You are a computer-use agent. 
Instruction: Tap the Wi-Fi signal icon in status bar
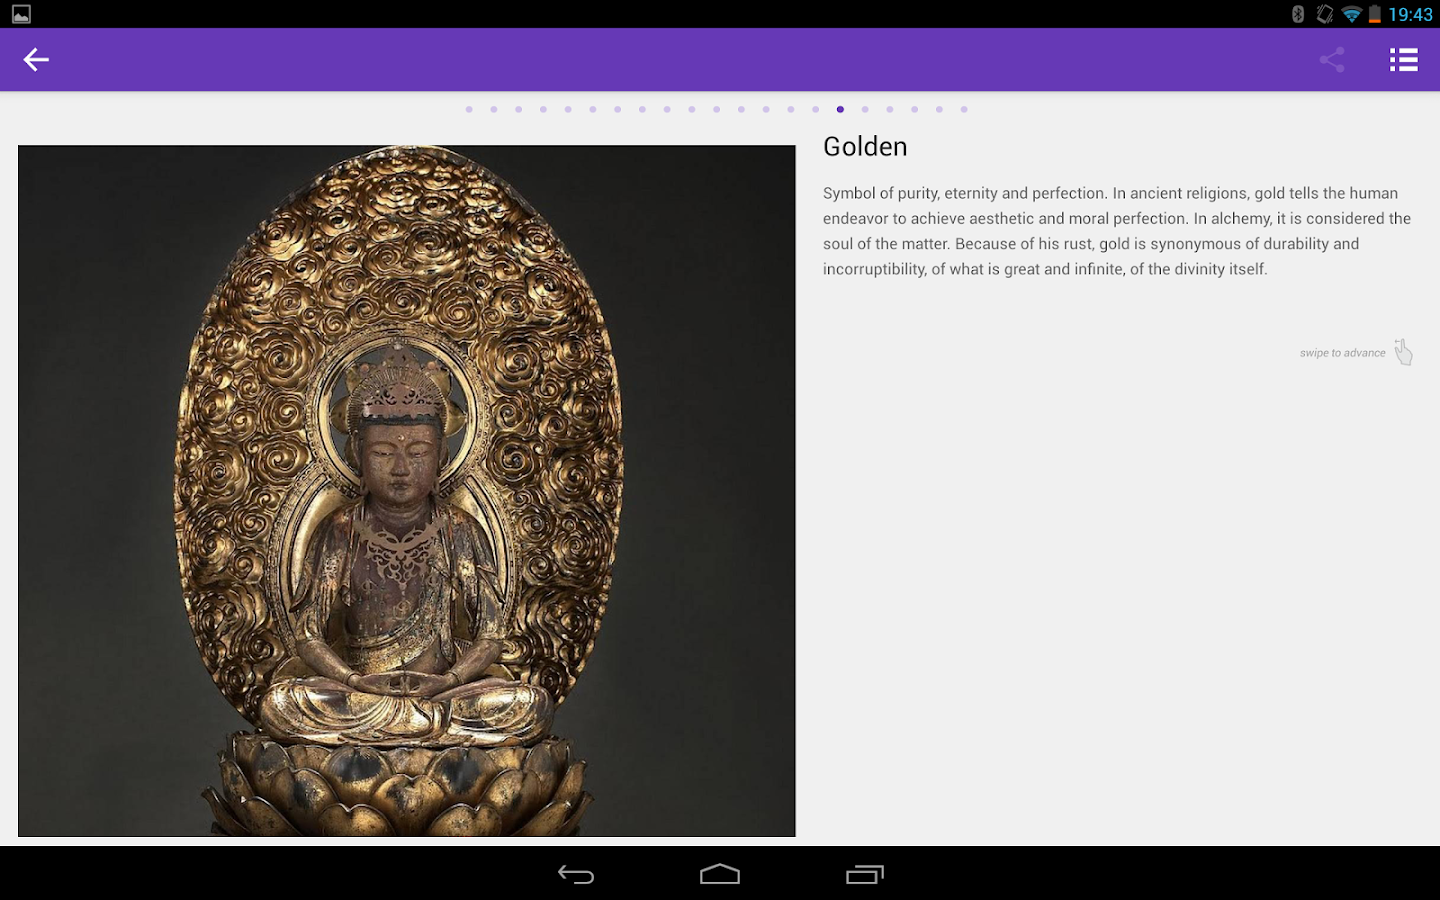[x=1352, y=14]
